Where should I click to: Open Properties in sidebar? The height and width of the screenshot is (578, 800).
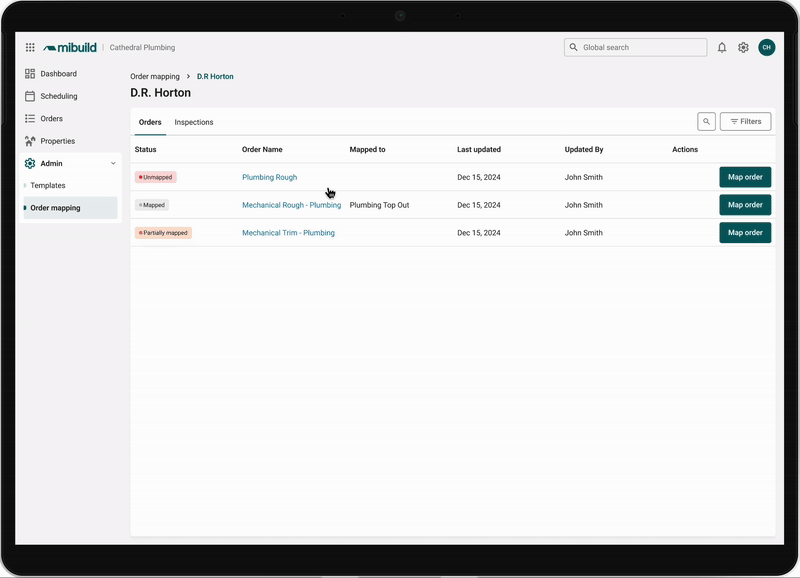point(58,141)
